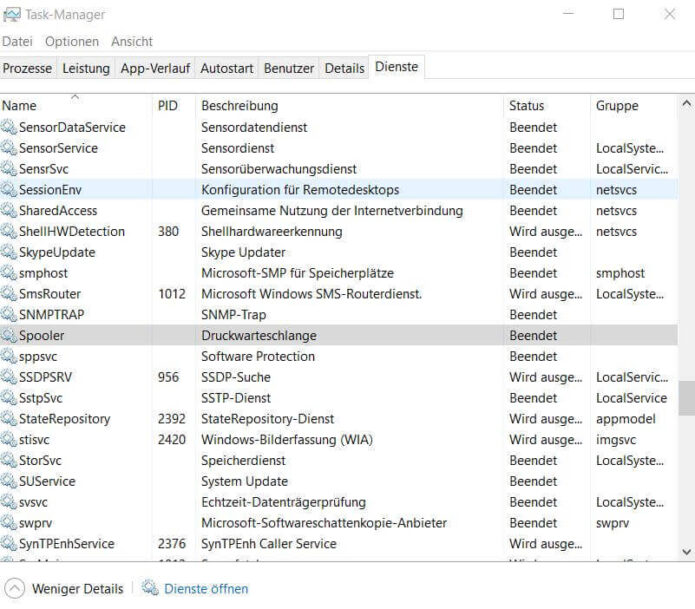
Task: Click the scrollbar up arrow
Action: [686, 104]
